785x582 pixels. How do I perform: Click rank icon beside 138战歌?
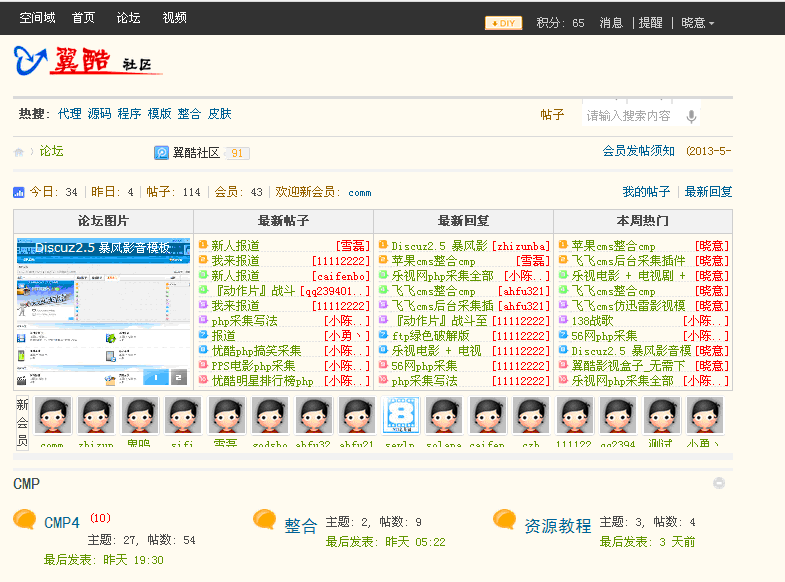pos(563,320)
